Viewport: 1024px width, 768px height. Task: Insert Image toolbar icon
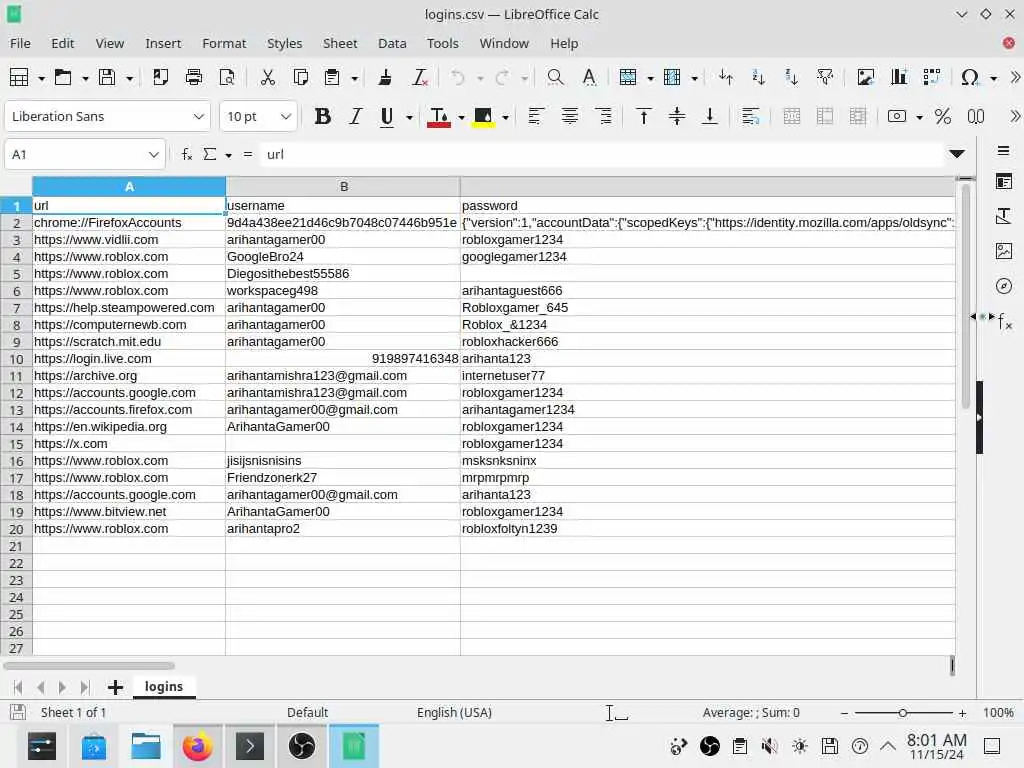[x=865, y=77]
